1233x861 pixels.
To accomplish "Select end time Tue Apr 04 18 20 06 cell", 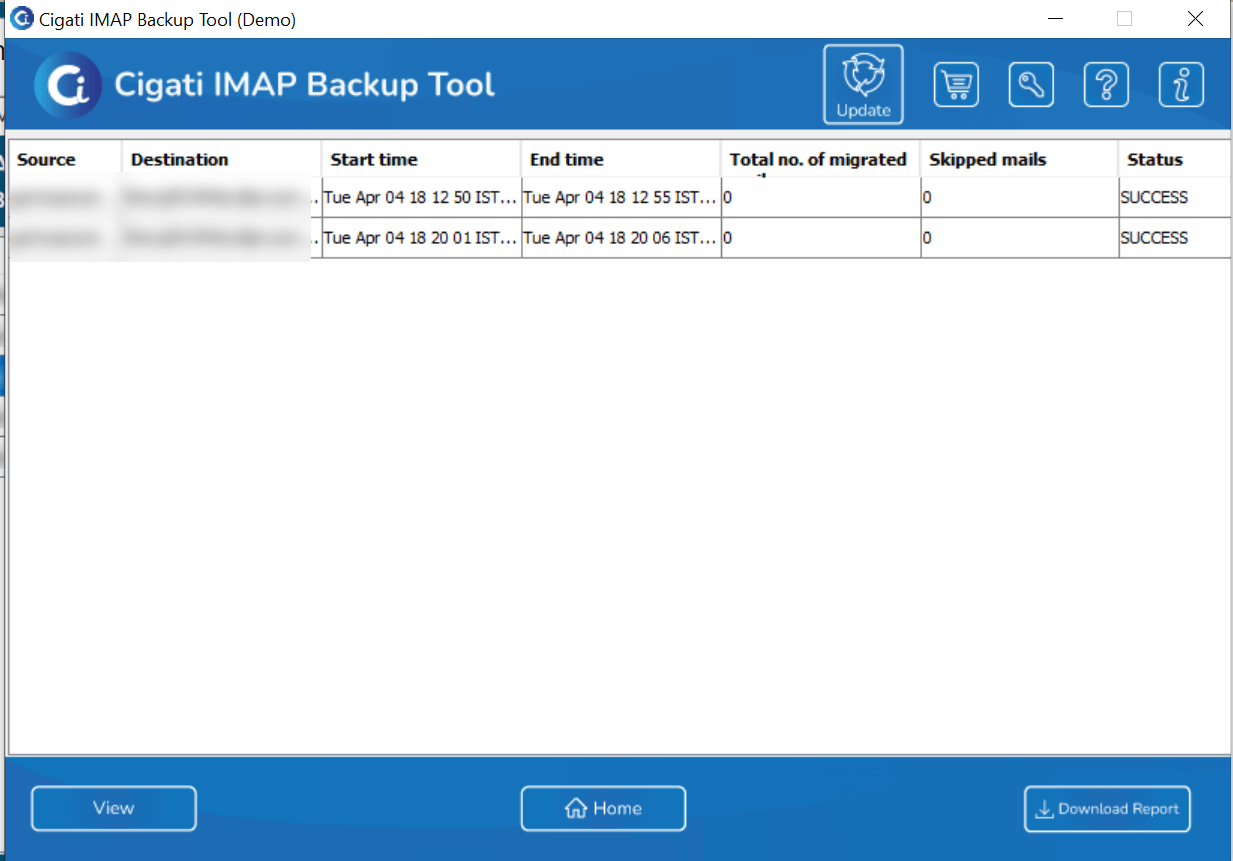I will (x=621, y=238).
